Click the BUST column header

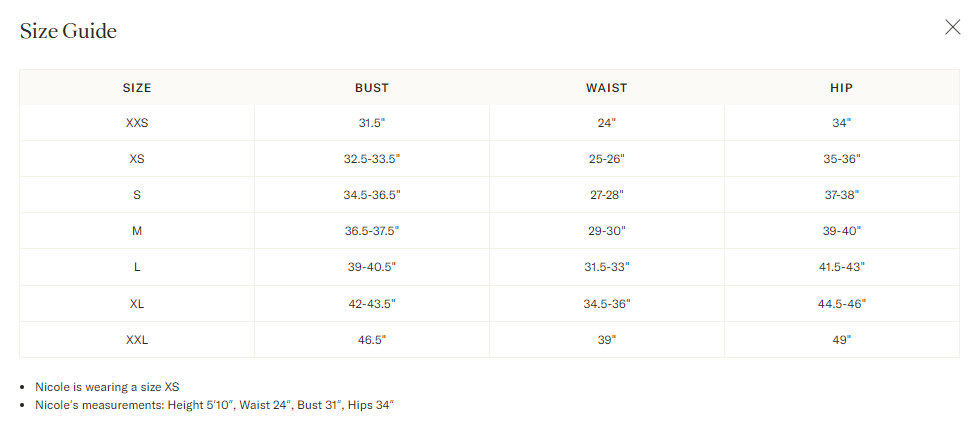[x=372, y=88]
